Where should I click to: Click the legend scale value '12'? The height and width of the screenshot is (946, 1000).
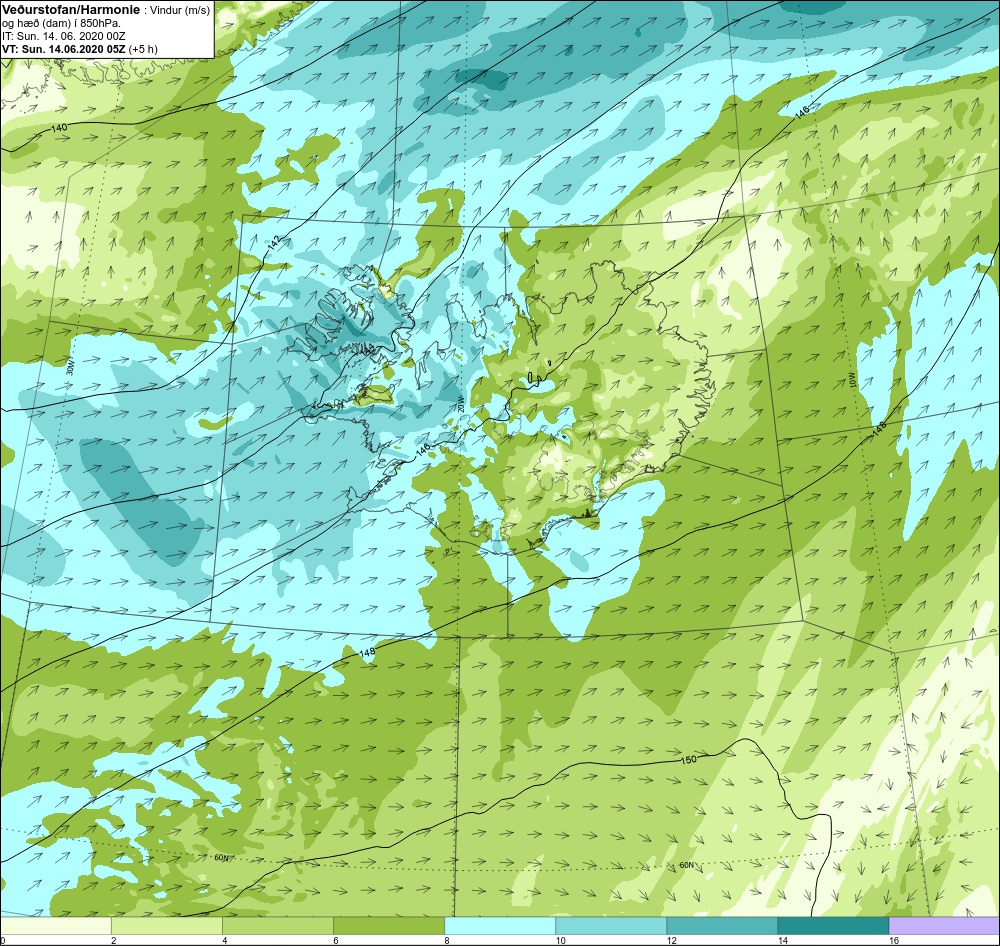point(670,940)
